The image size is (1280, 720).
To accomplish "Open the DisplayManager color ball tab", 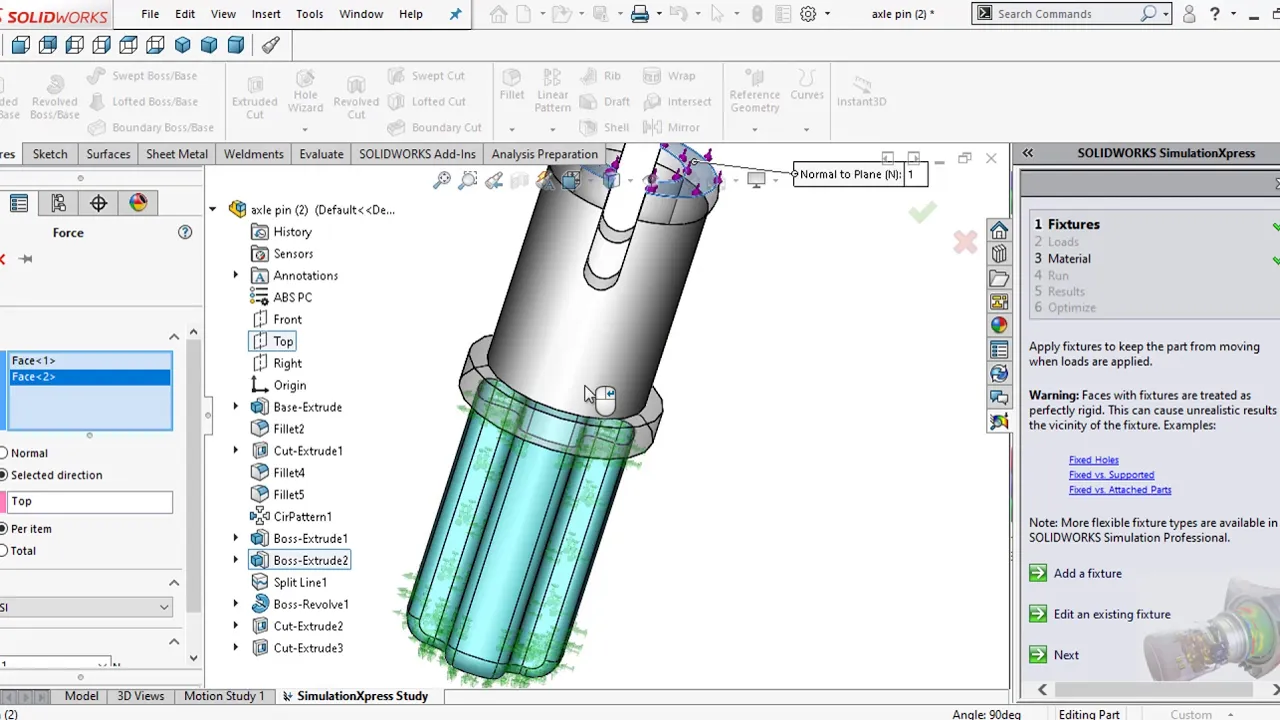I will click(138, 203).
